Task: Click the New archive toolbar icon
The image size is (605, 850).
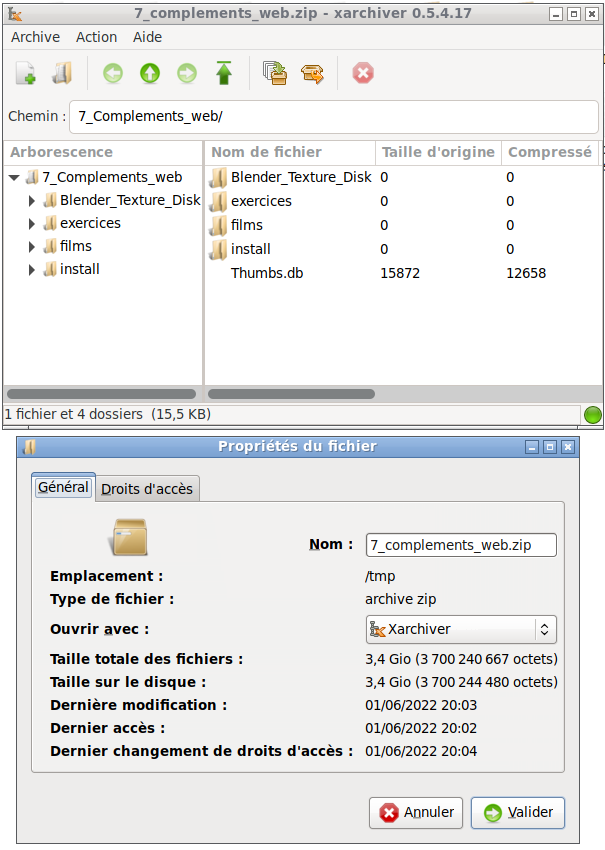Action: pyautogui.click(x=25, y=73)
